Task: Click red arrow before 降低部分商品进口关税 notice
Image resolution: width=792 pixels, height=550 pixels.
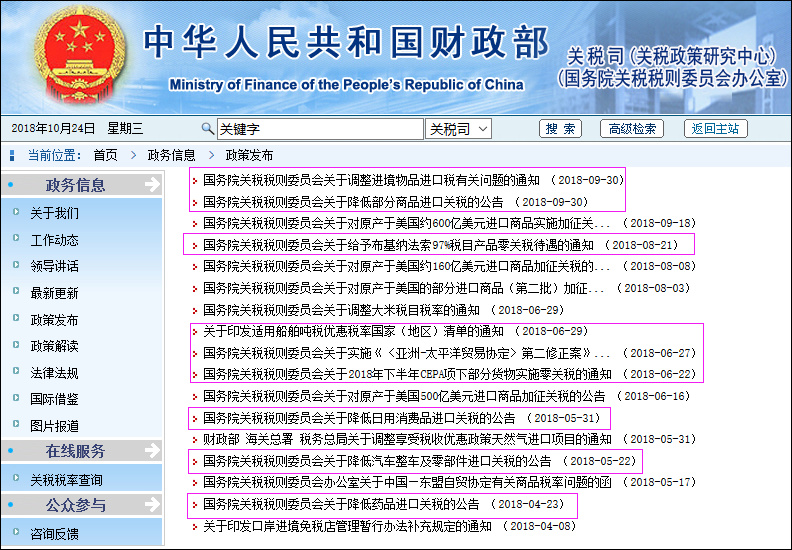Action: 195,203
